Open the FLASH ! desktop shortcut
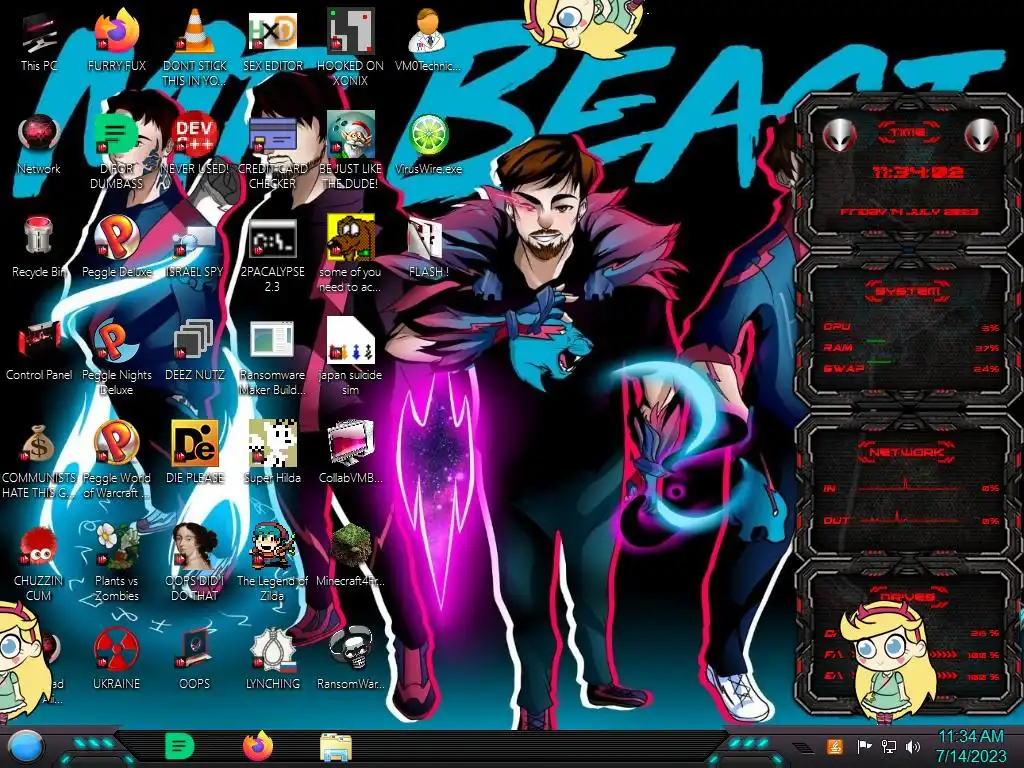This screenshot has width=1024, height=768. (428, 248)
